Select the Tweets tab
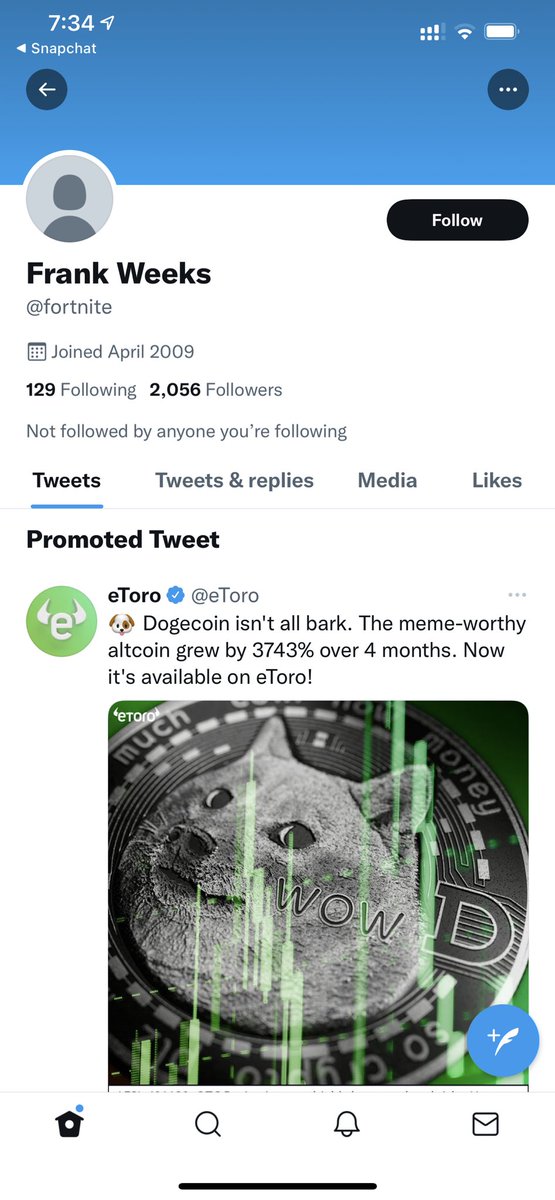 pyautogui.click(x=66, y=480)
